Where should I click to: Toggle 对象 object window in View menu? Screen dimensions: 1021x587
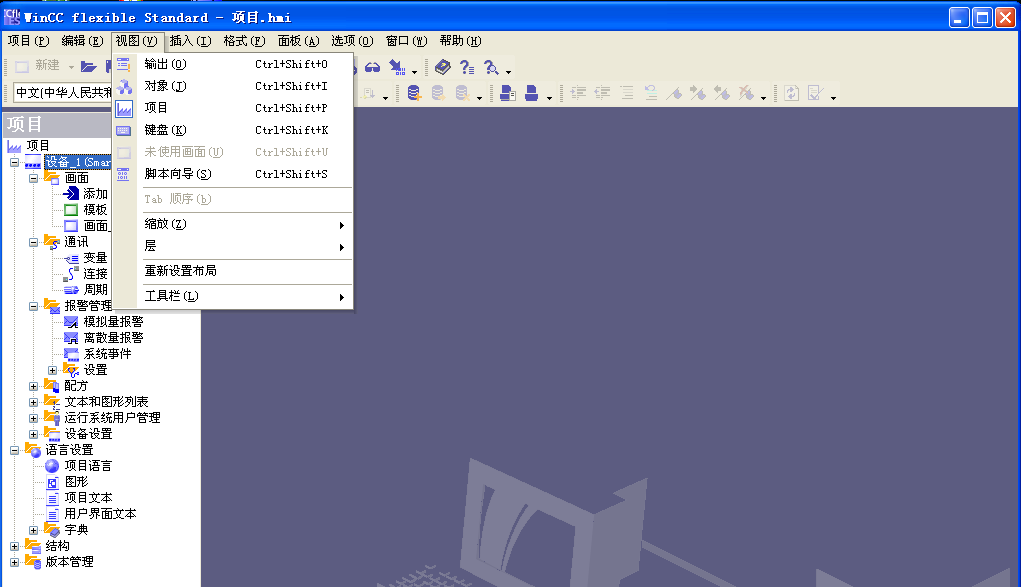click(234, 86)
